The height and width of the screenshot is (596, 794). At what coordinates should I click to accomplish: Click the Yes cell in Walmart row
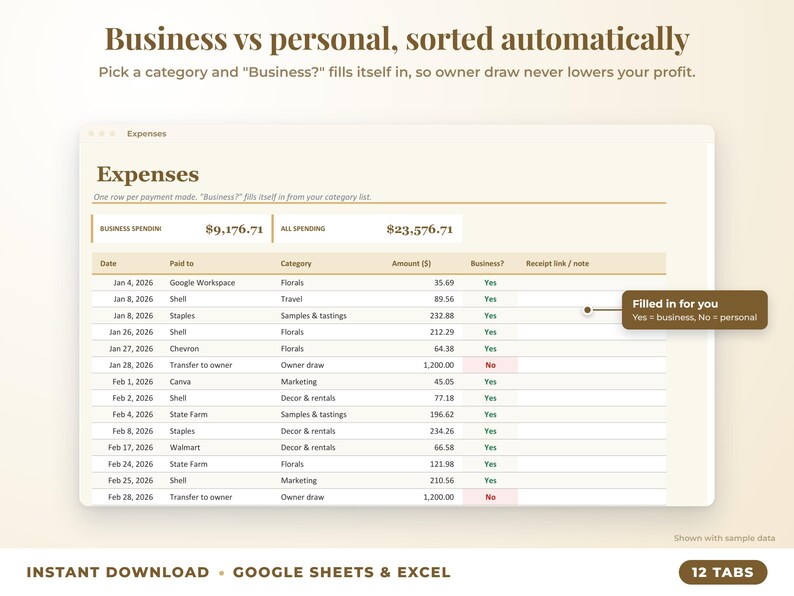[x=490, y=448]
